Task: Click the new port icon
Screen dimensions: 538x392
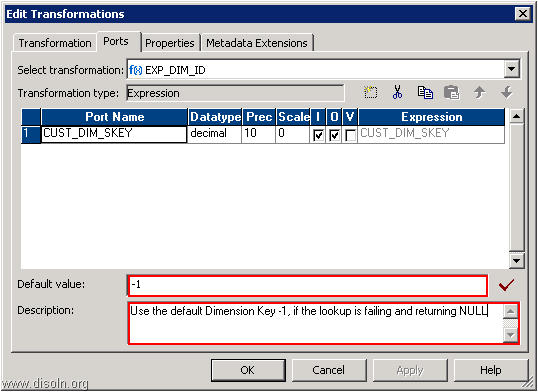Action: click(371, 93)
